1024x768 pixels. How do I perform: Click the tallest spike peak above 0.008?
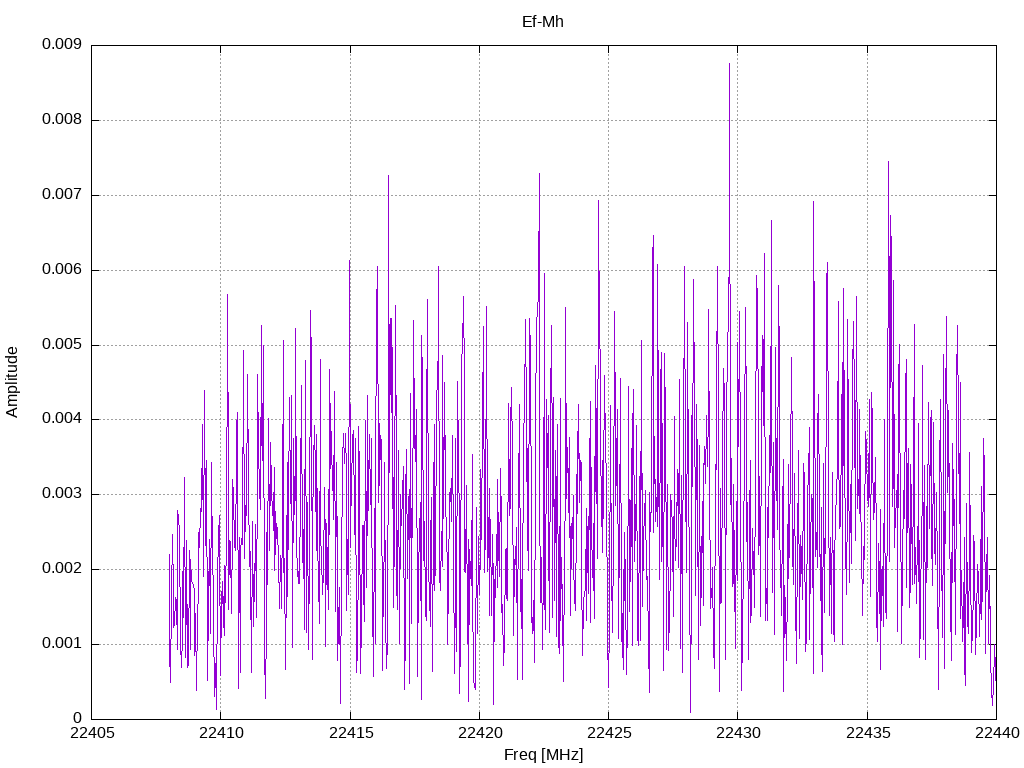click(729, 64)
